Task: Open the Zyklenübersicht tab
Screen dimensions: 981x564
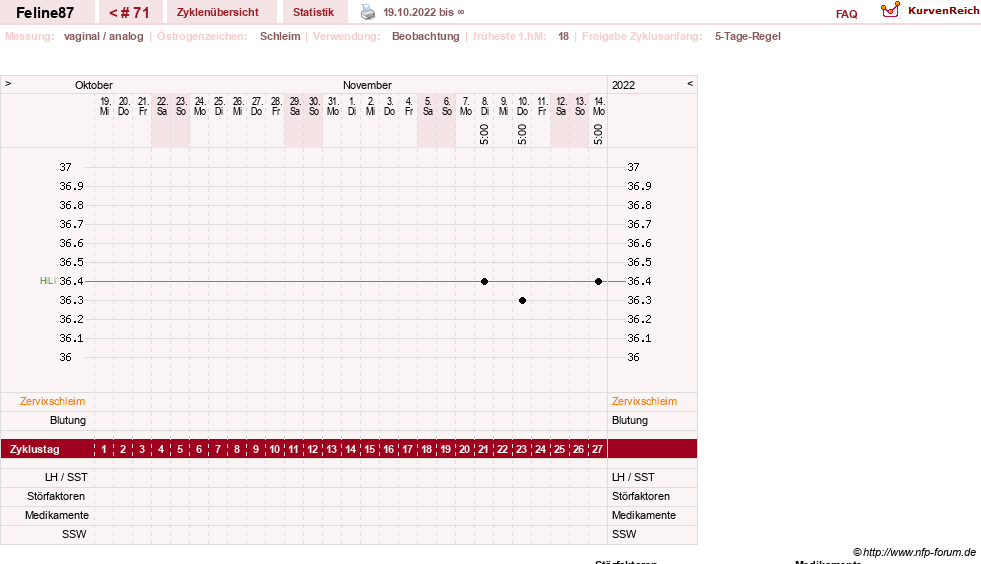Action: coord(217,13)
